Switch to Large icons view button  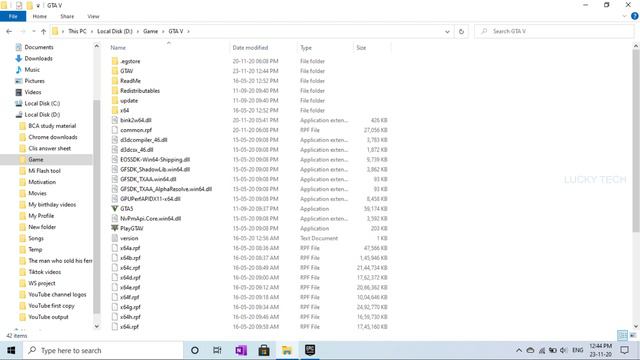click(633, 336)
